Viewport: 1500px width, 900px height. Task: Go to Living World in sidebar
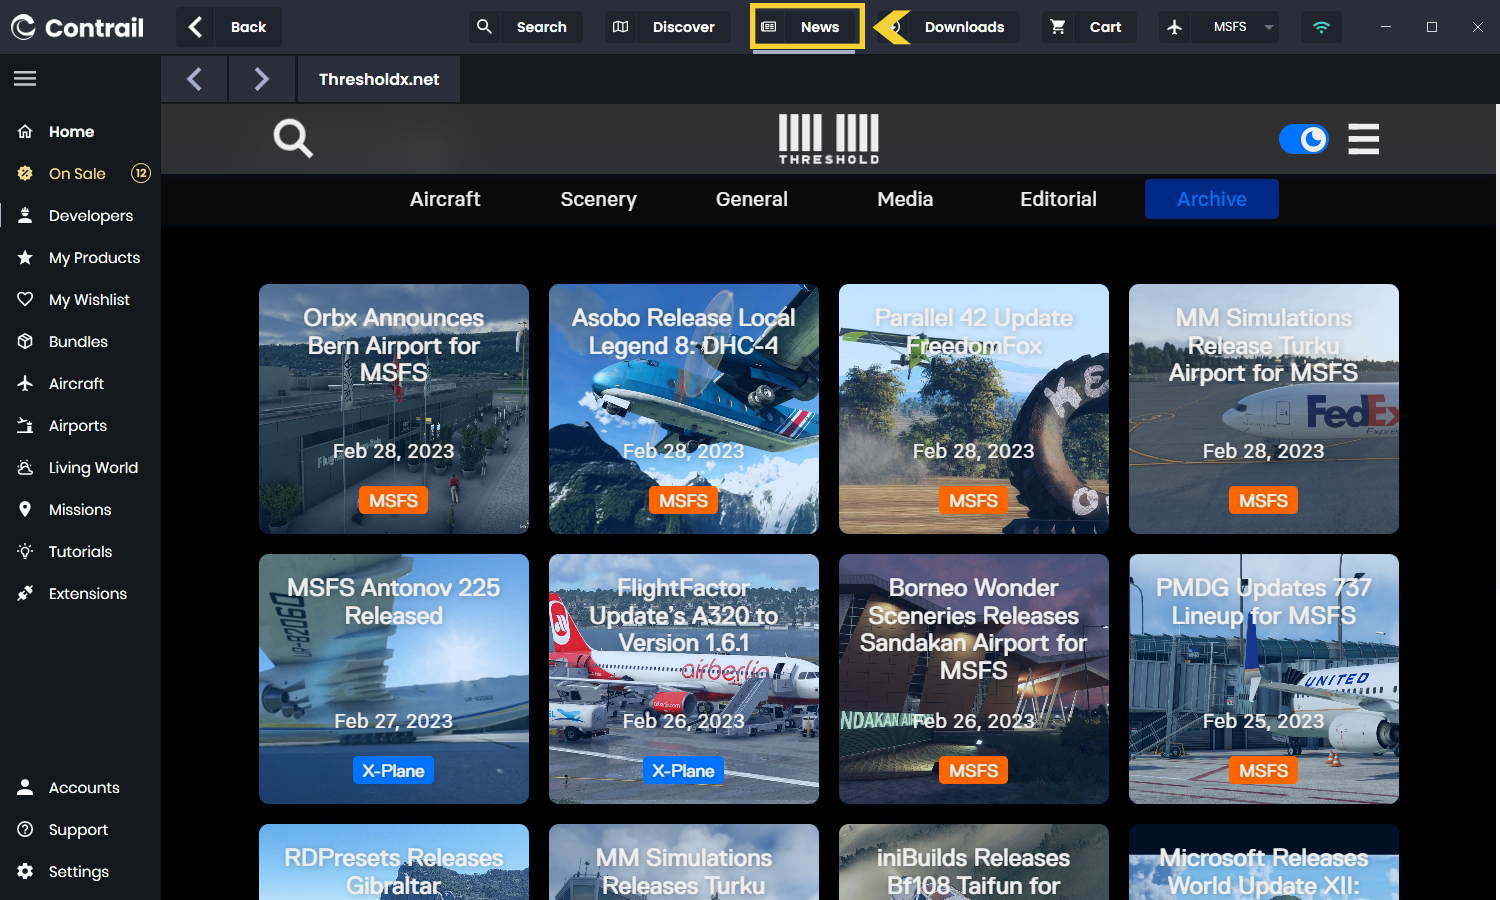92,468
